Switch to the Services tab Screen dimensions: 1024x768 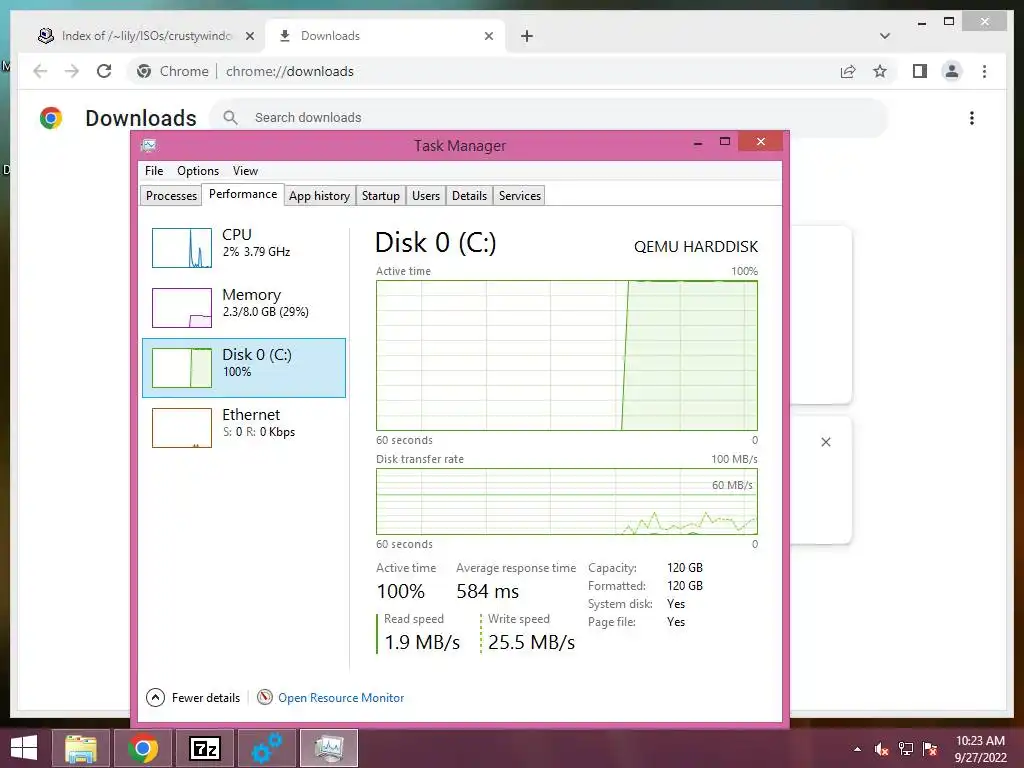point(520,196)
